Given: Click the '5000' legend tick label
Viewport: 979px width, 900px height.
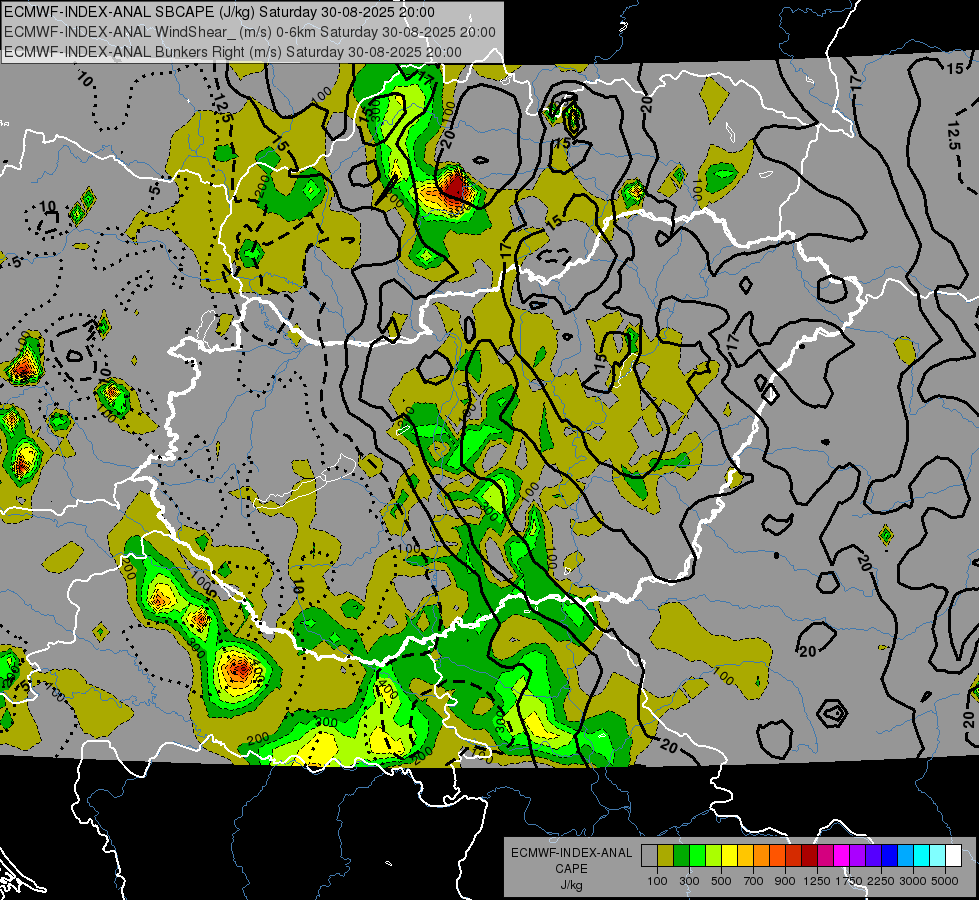Looking at the screenshot, I should coord(945,881).
